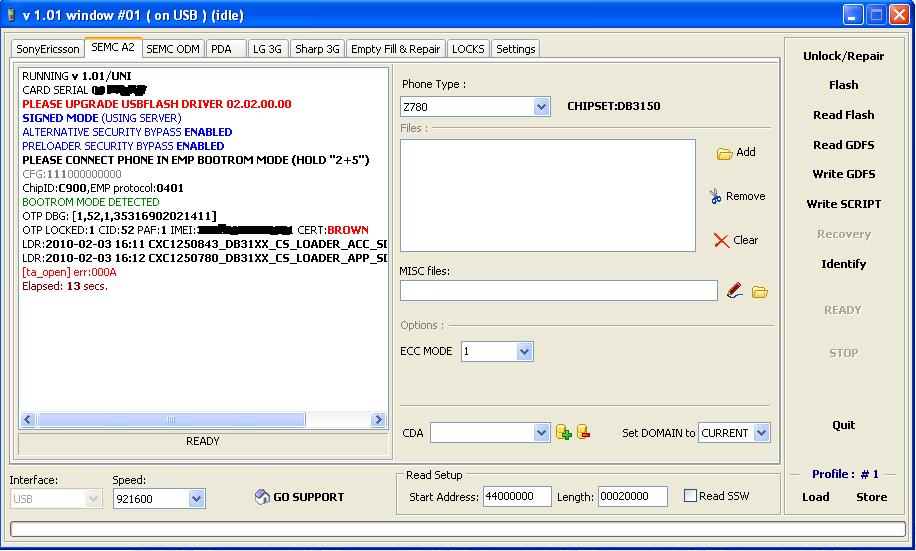The height and width of the screenshot is (551, 916).
Task: Click the Add files folder icon
Action: 724,154
